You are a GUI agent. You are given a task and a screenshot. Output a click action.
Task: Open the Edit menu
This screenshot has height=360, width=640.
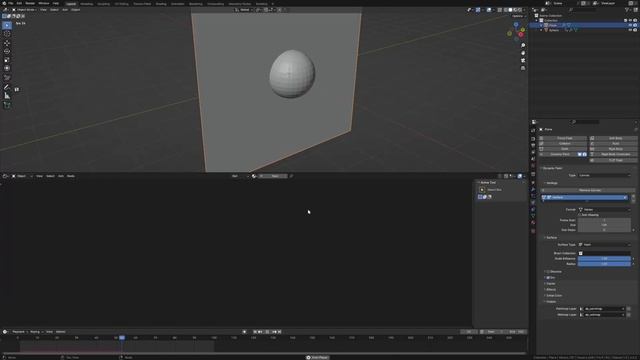[x=19, y=3]
